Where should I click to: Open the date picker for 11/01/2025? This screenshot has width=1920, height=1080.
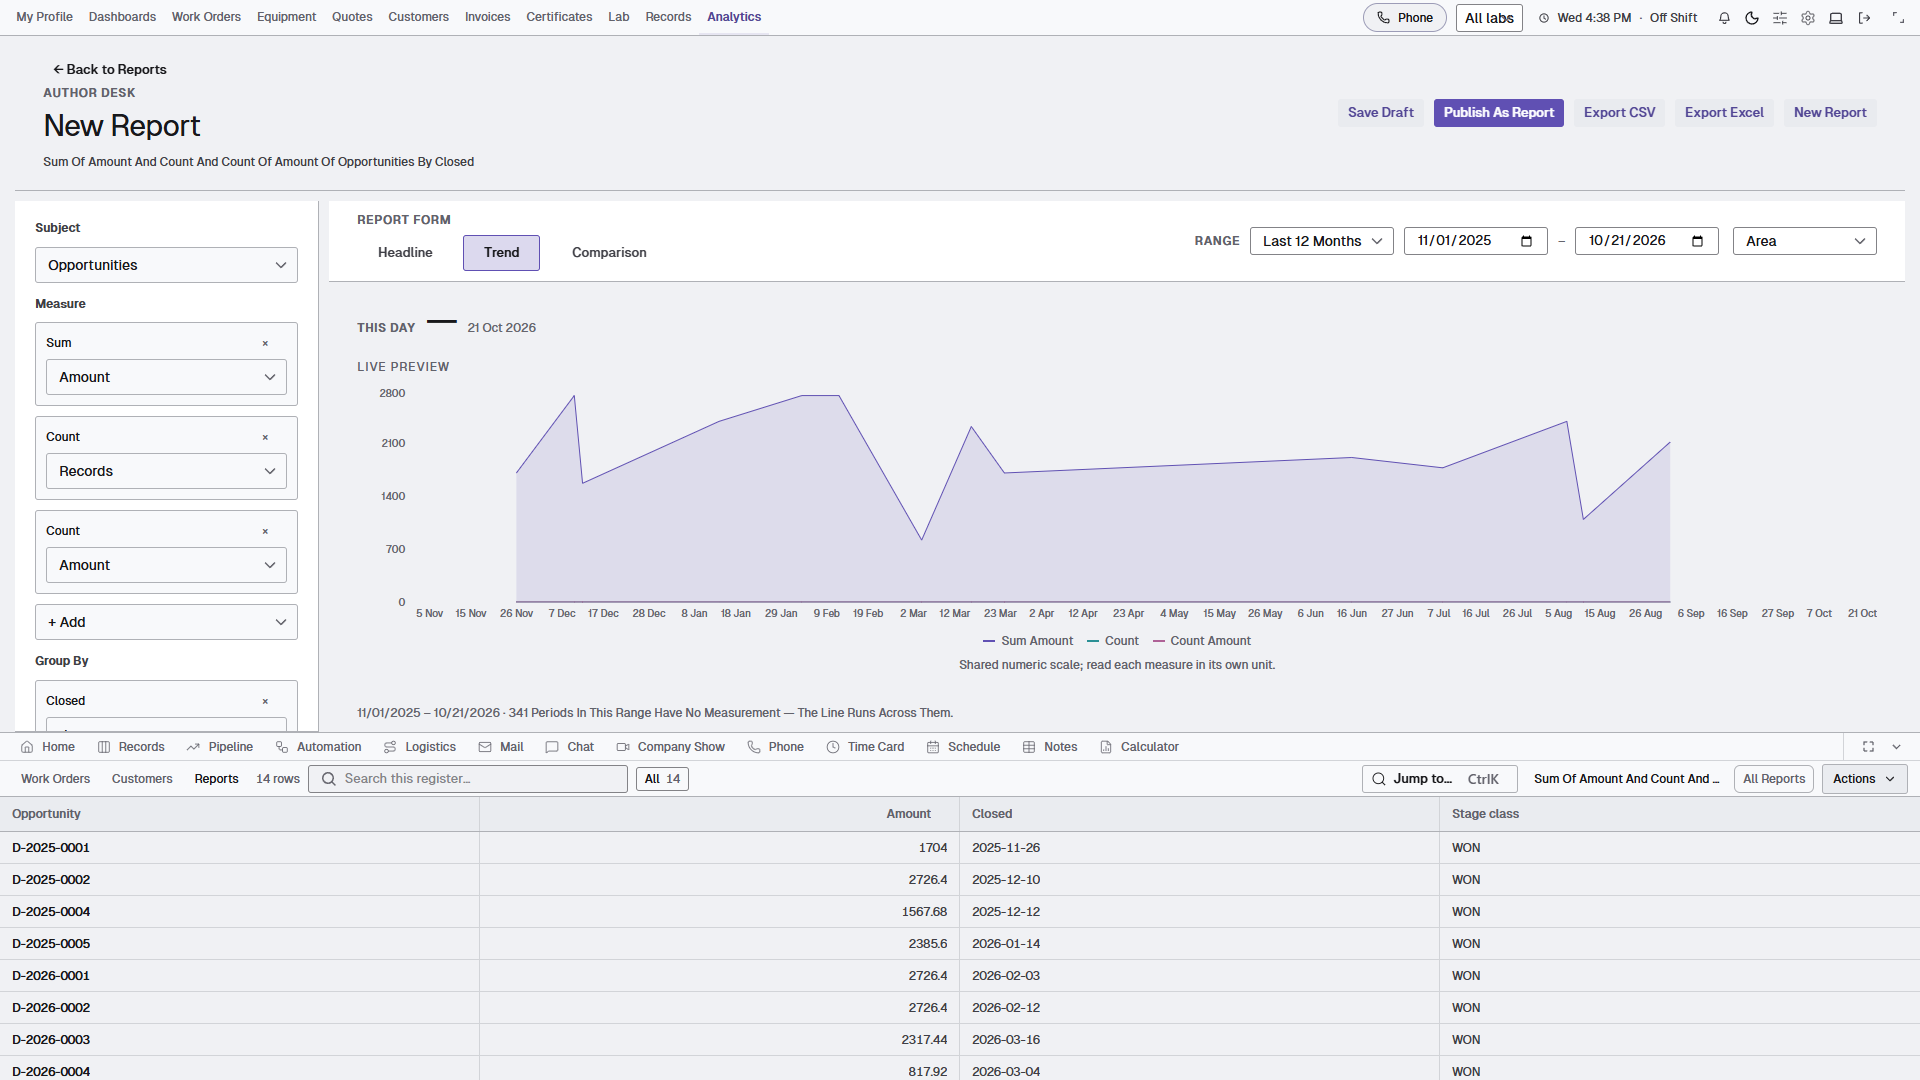coord(1526,241)
